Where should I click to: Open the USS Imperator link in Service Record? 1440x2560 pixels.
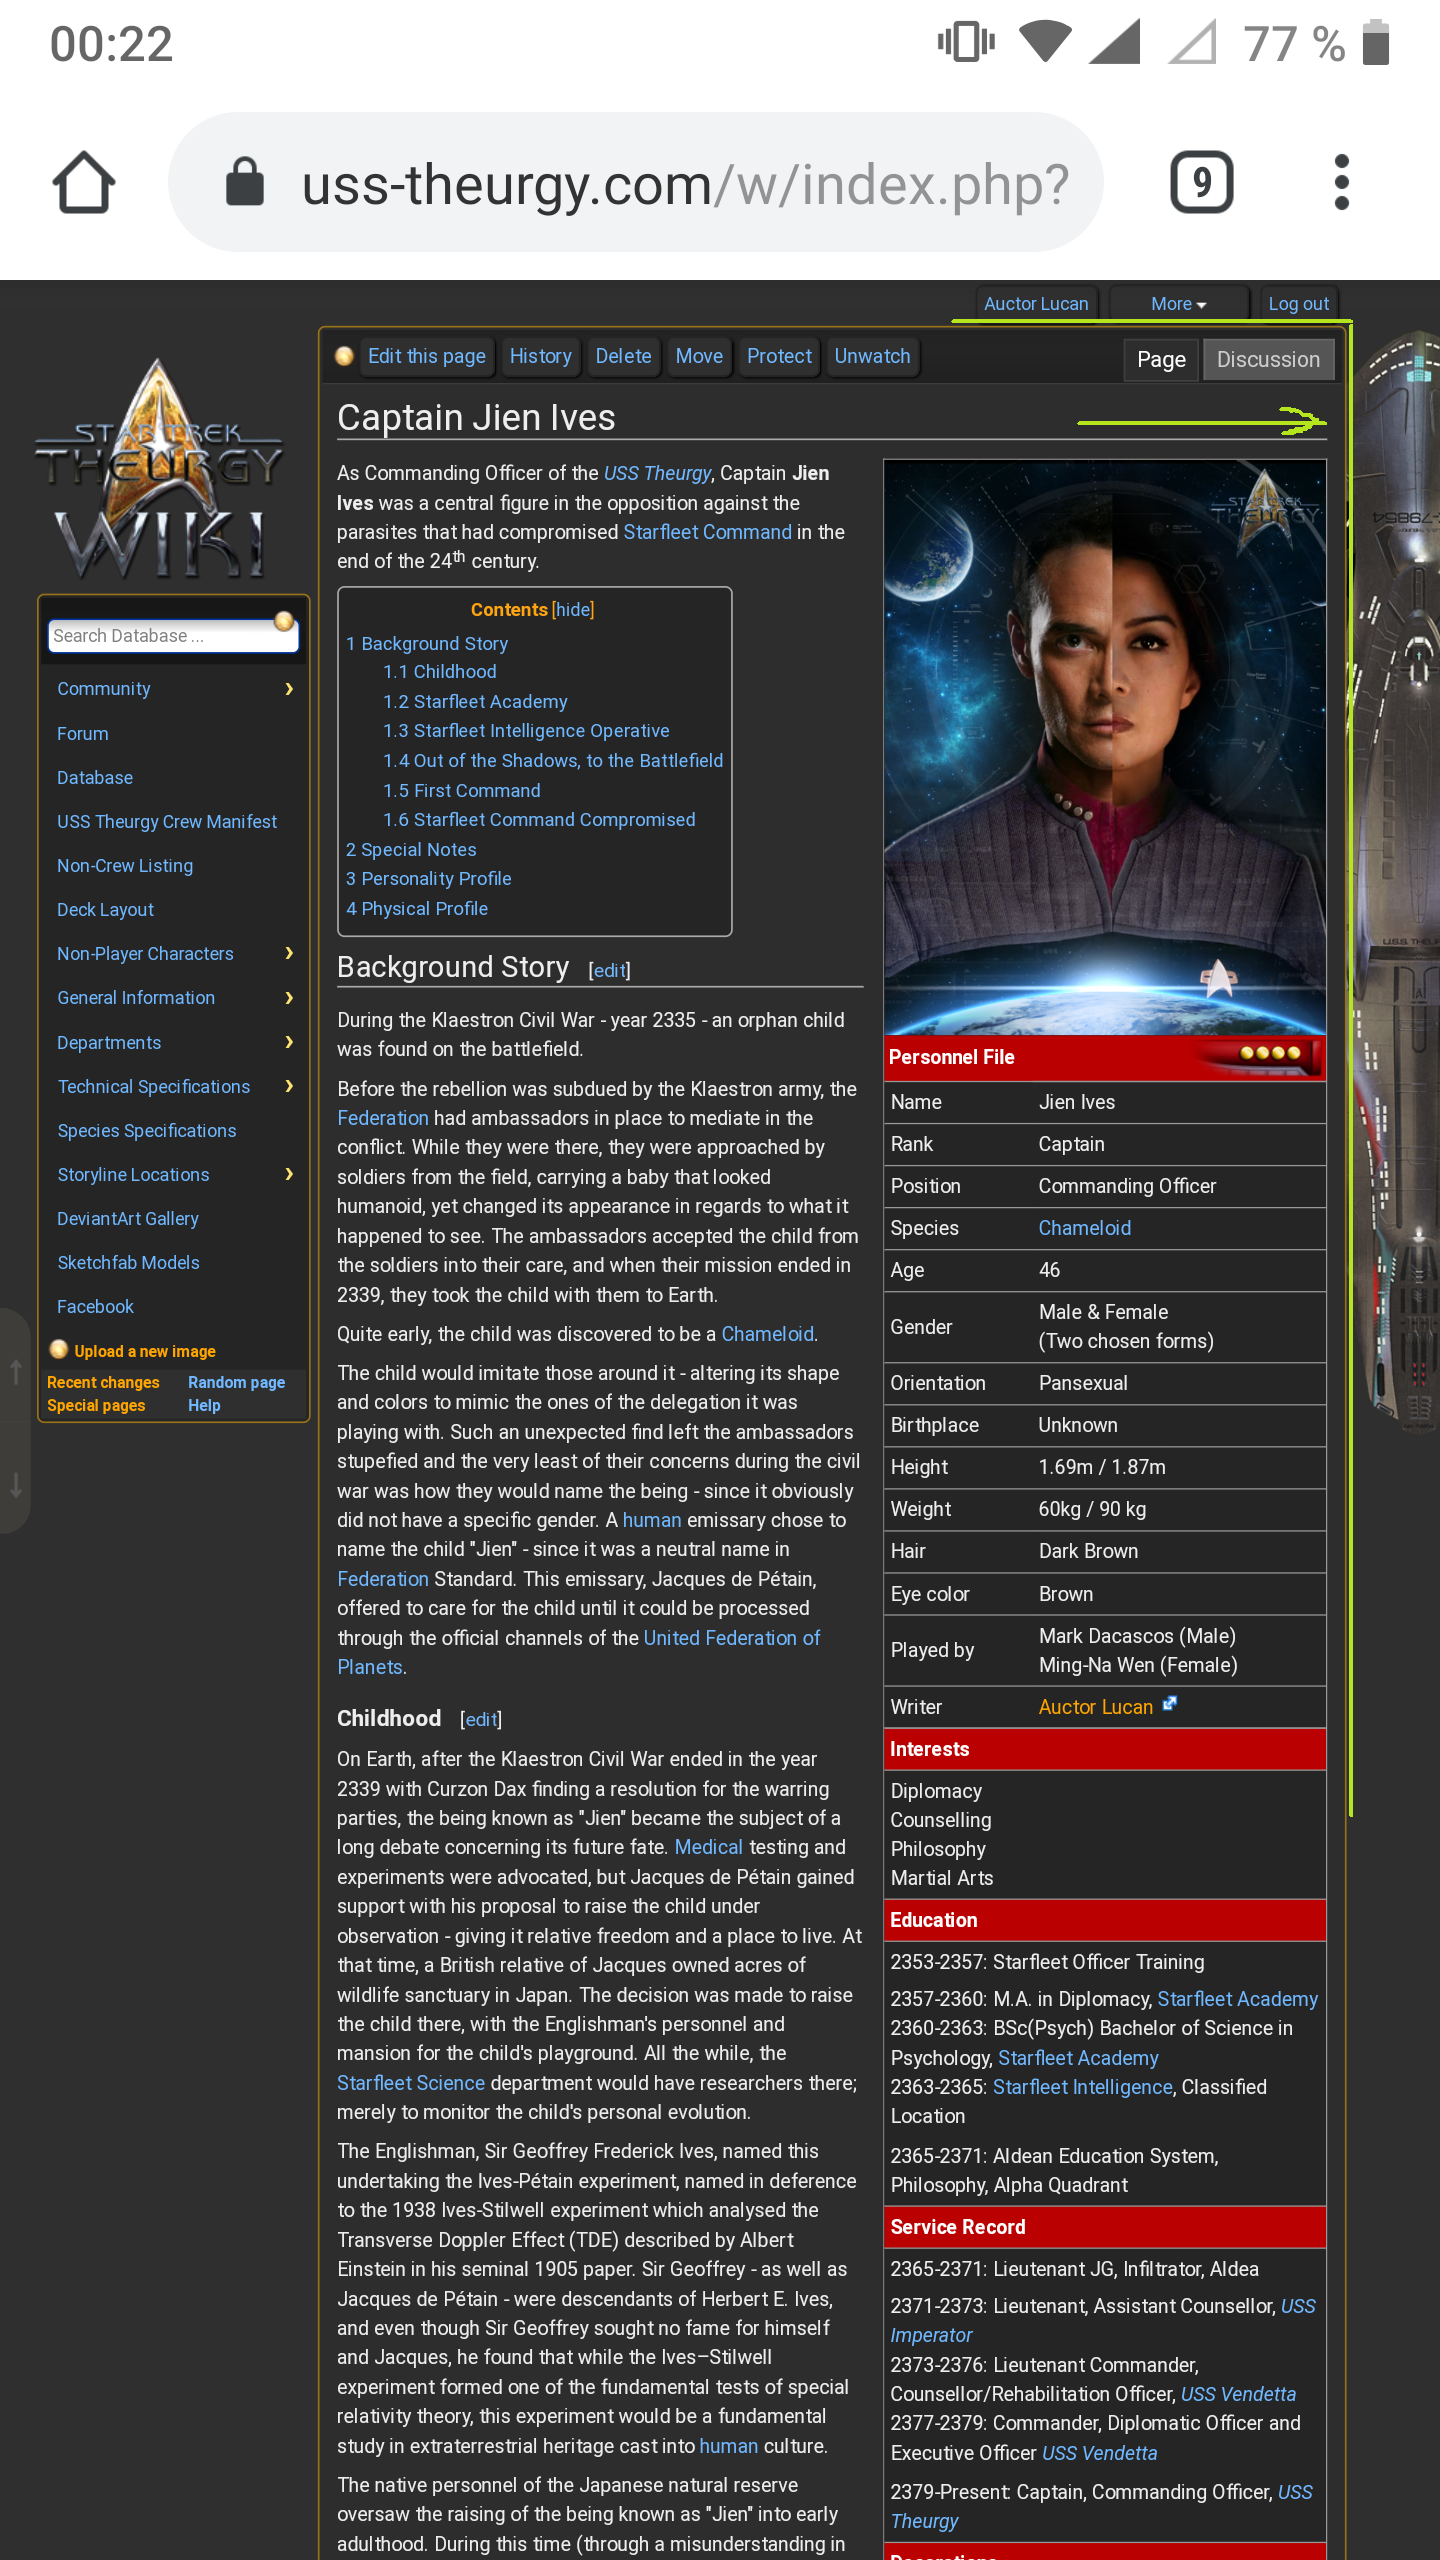click(x=1103, y=2320)
